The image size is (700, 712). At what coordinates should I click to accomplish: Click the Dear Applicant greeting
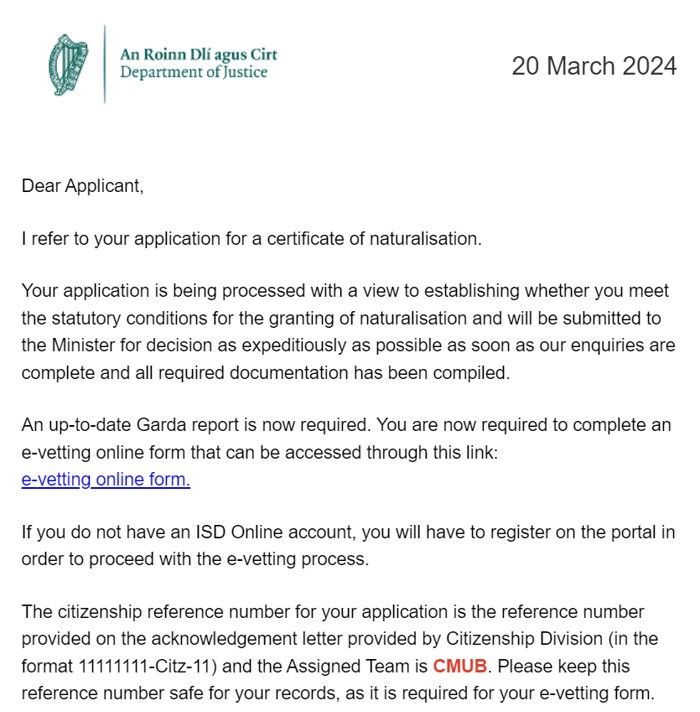pos(82,185)
